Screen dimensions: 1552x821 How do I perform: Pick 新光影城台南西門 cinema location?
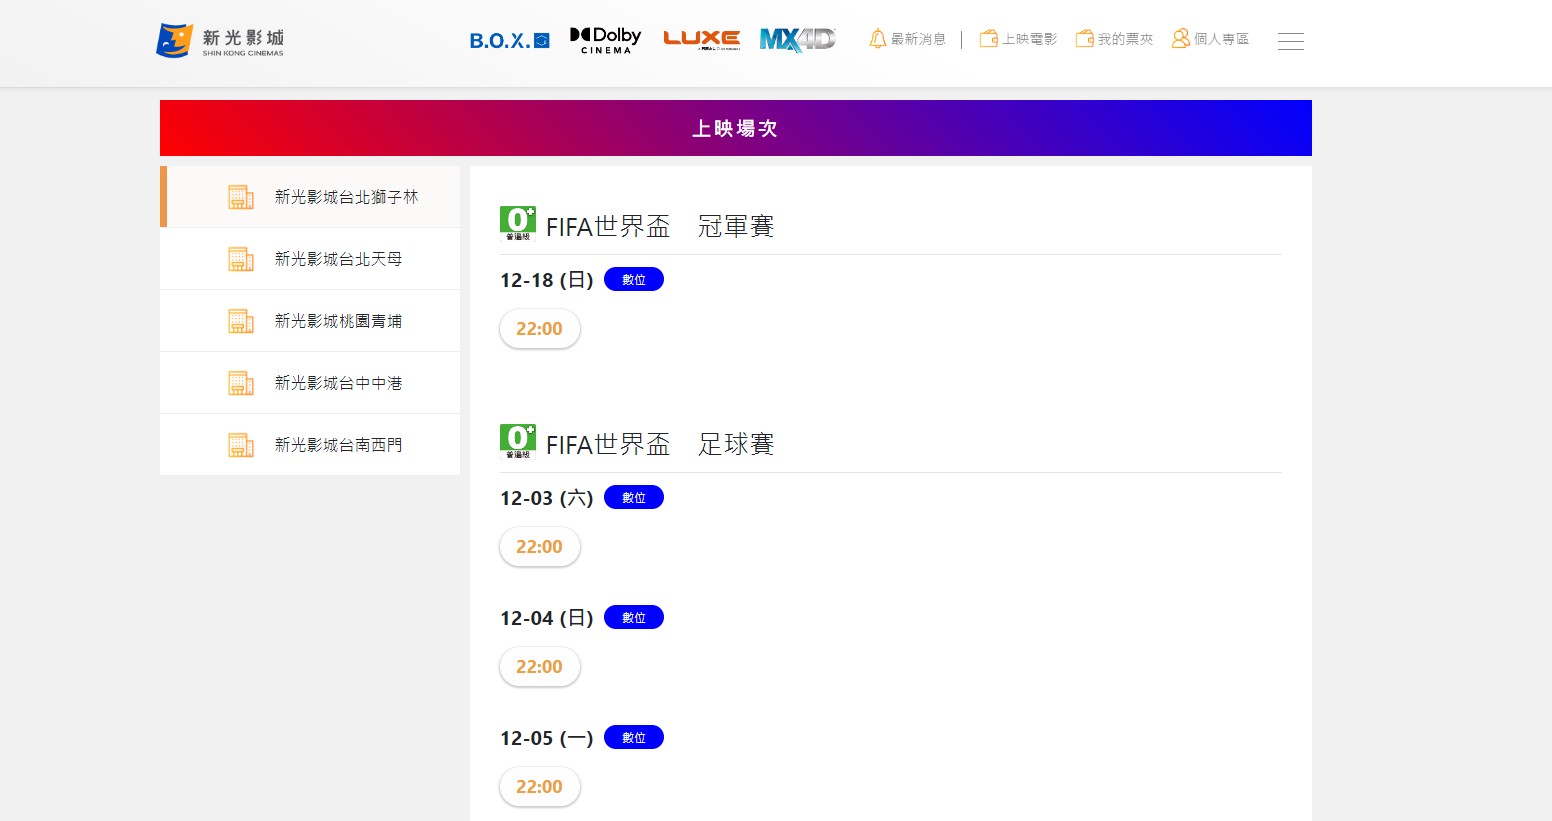point(310,445)
